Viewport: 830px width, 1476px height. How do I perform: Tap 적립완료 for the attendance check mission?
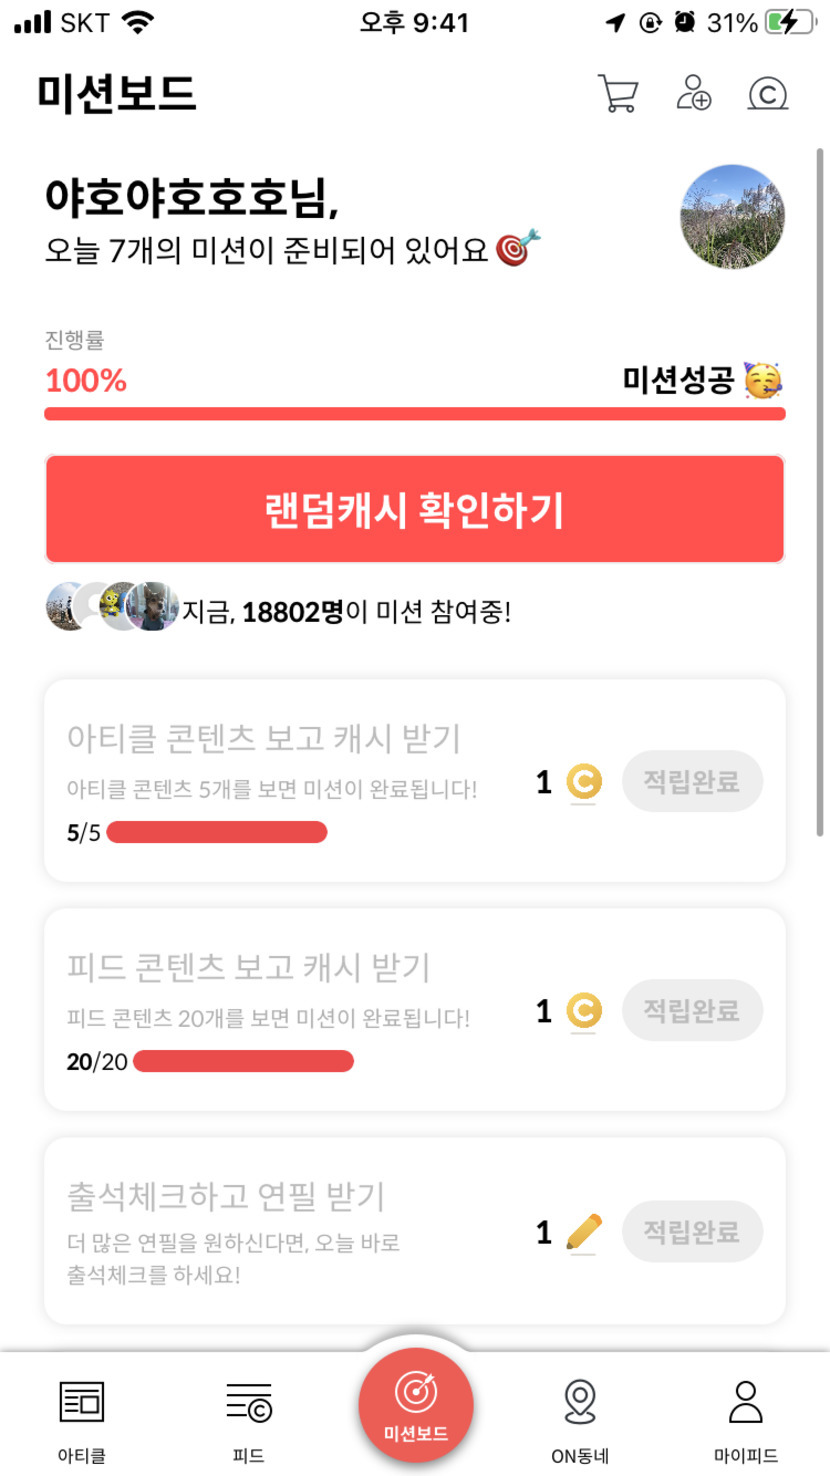tap(692, 1231)
